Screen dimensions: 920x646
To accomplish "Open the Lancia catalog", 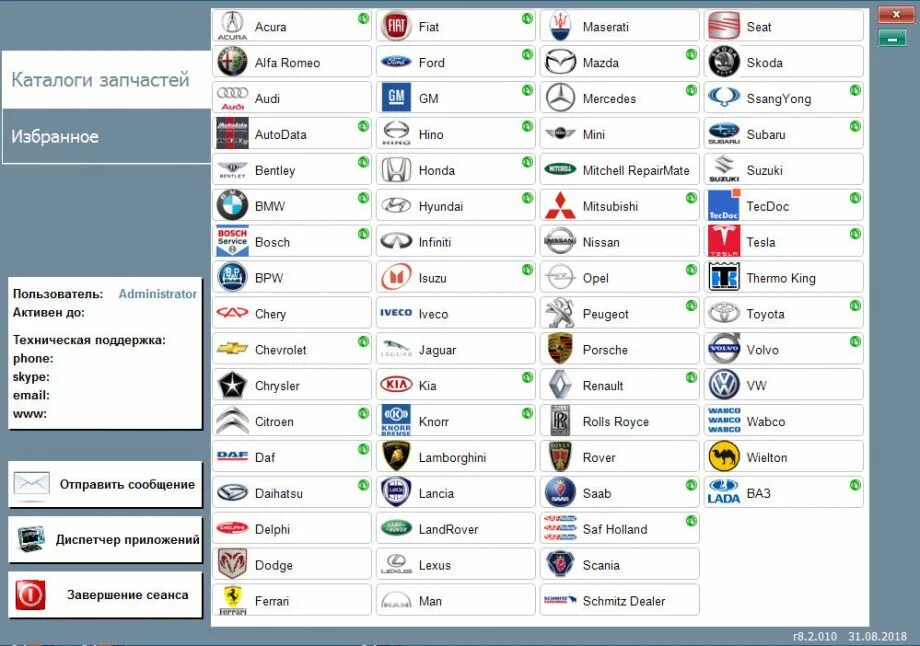I will (x=456, y=493).
